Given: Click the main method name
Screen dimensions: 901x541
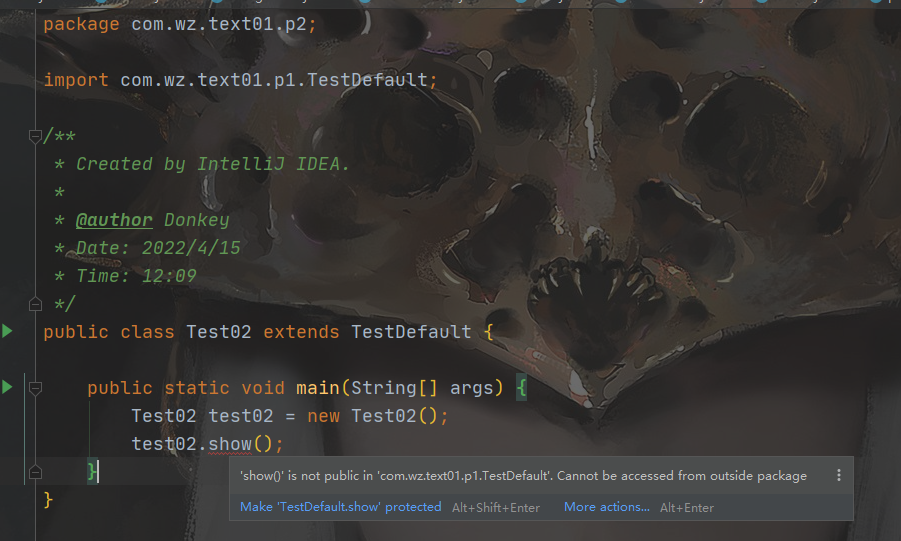Looking at the screenshot, I should (x=318, y=388).
